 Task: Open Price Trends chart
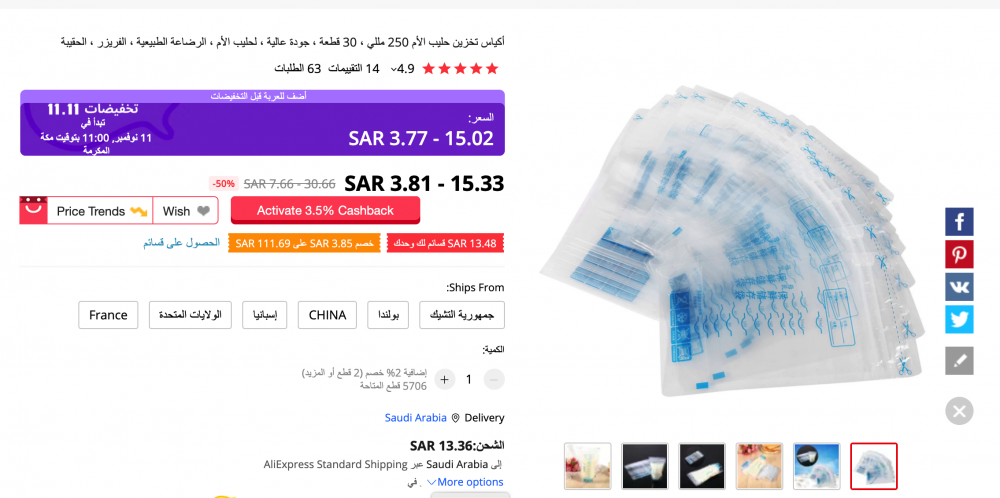click(101, 211)
